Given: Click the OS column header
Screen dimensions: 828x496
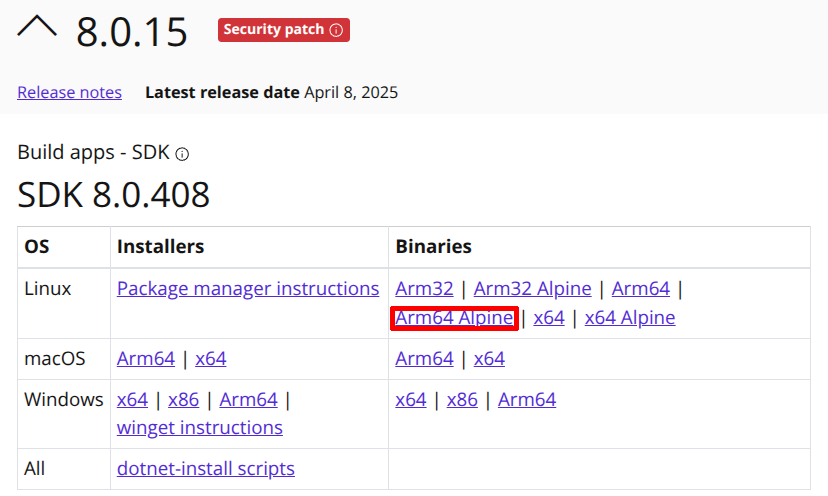Looking at the screenshot, I should [37, 247].
